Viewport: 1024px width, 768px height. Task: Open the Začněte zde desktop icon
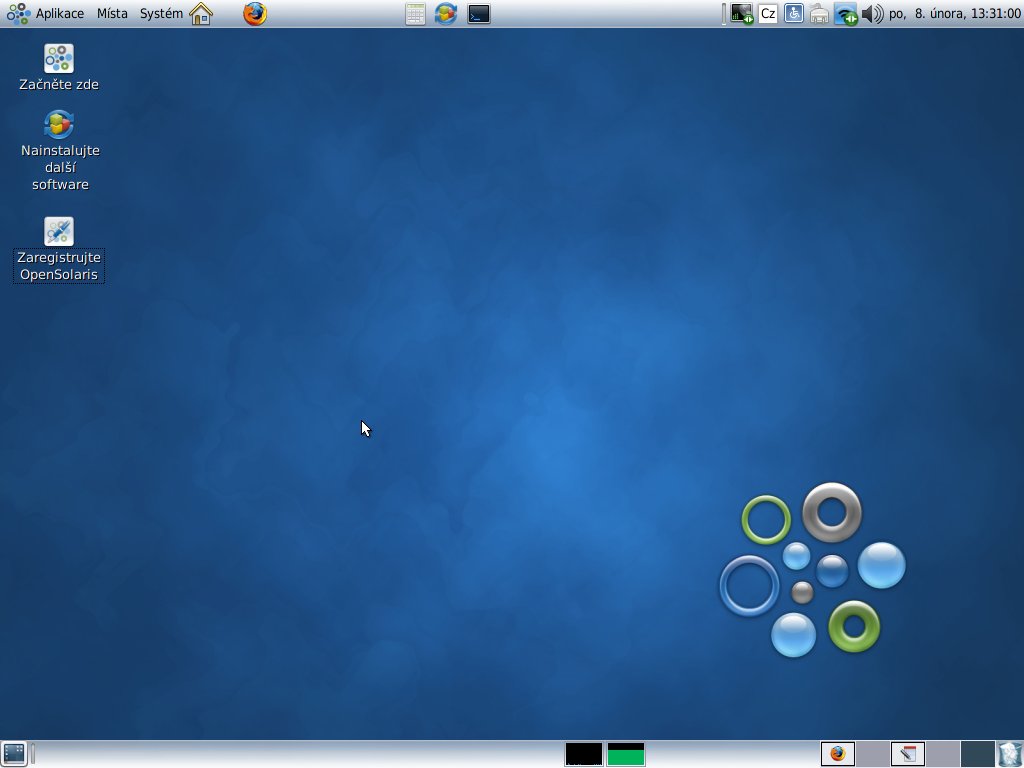59,59
